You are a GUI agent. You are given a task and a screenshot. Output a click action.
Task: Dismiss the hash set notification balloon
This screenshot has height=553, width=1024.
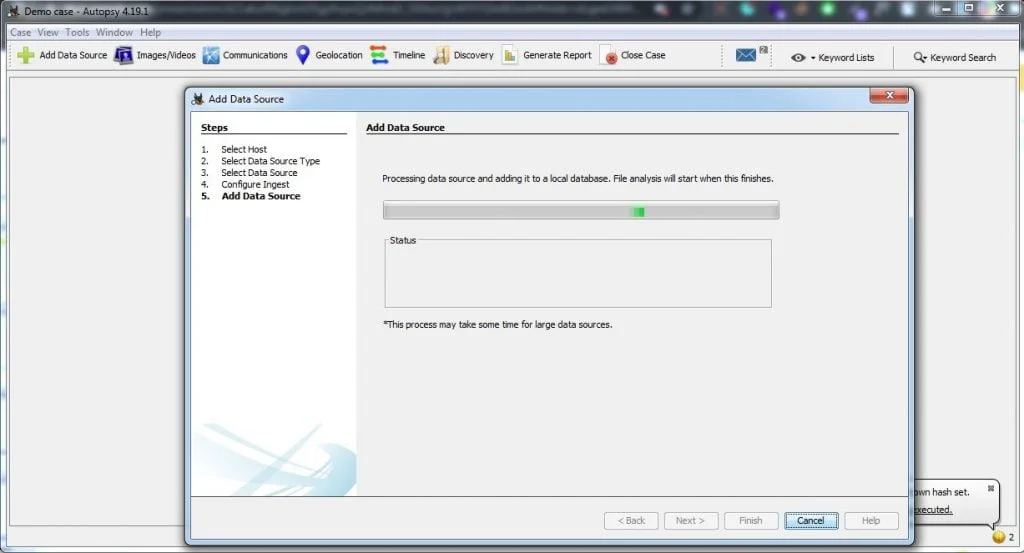point(991,488)
